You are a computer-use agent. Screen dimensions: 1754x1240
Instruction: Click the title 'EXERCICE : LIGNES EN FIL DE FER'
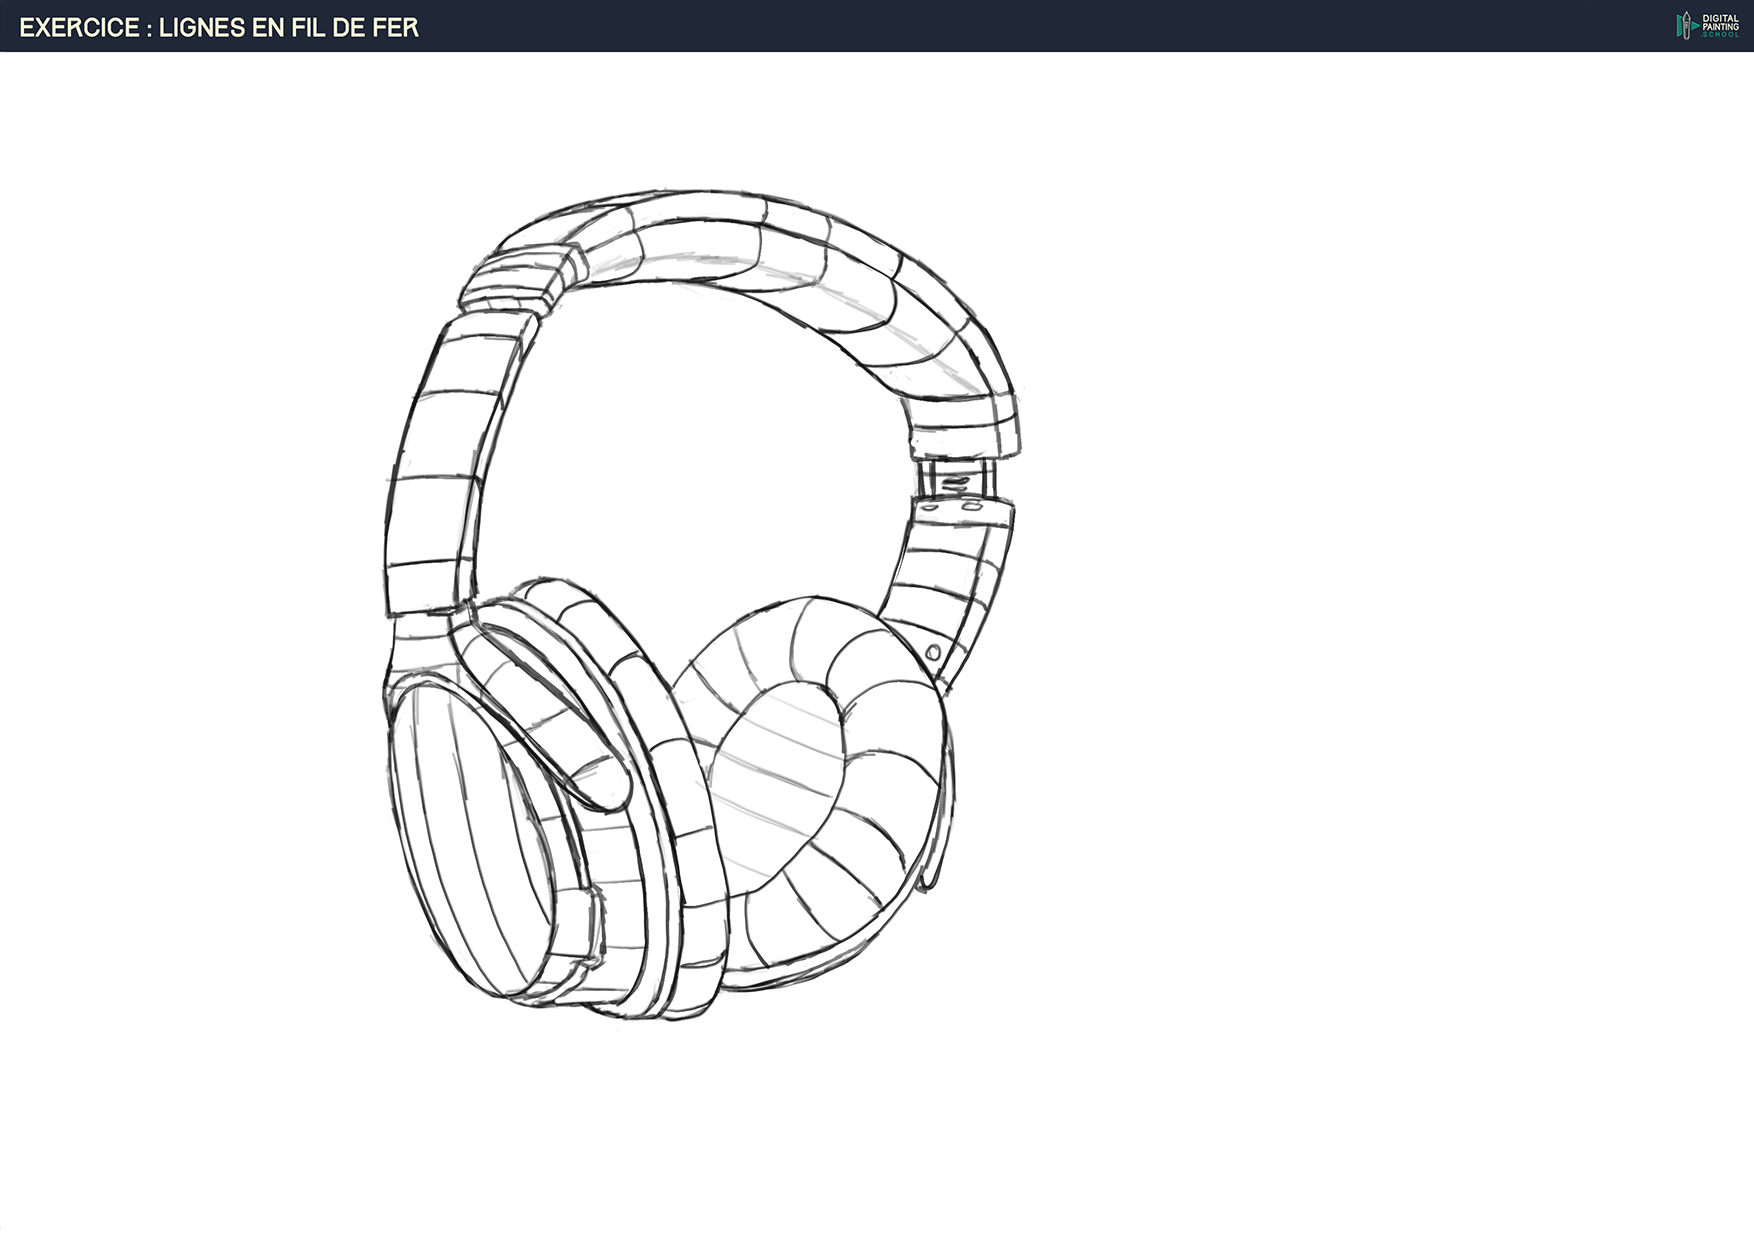(x=225, y=27)
